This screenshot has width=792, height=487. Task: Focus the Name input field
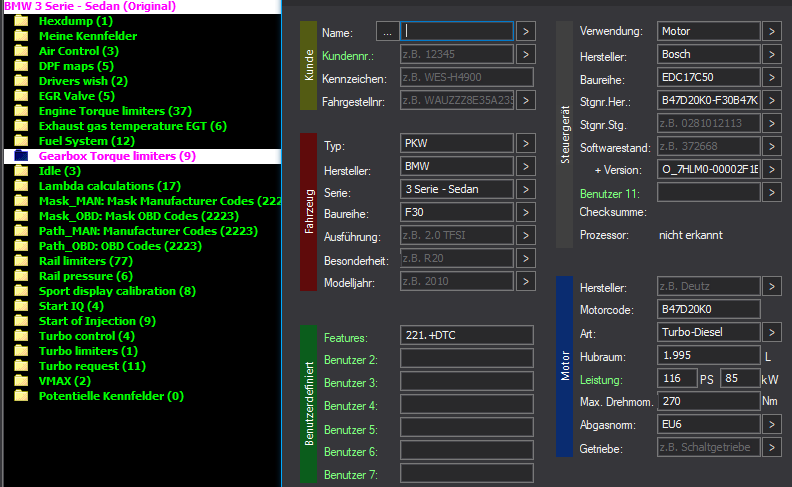coord(457,31)
